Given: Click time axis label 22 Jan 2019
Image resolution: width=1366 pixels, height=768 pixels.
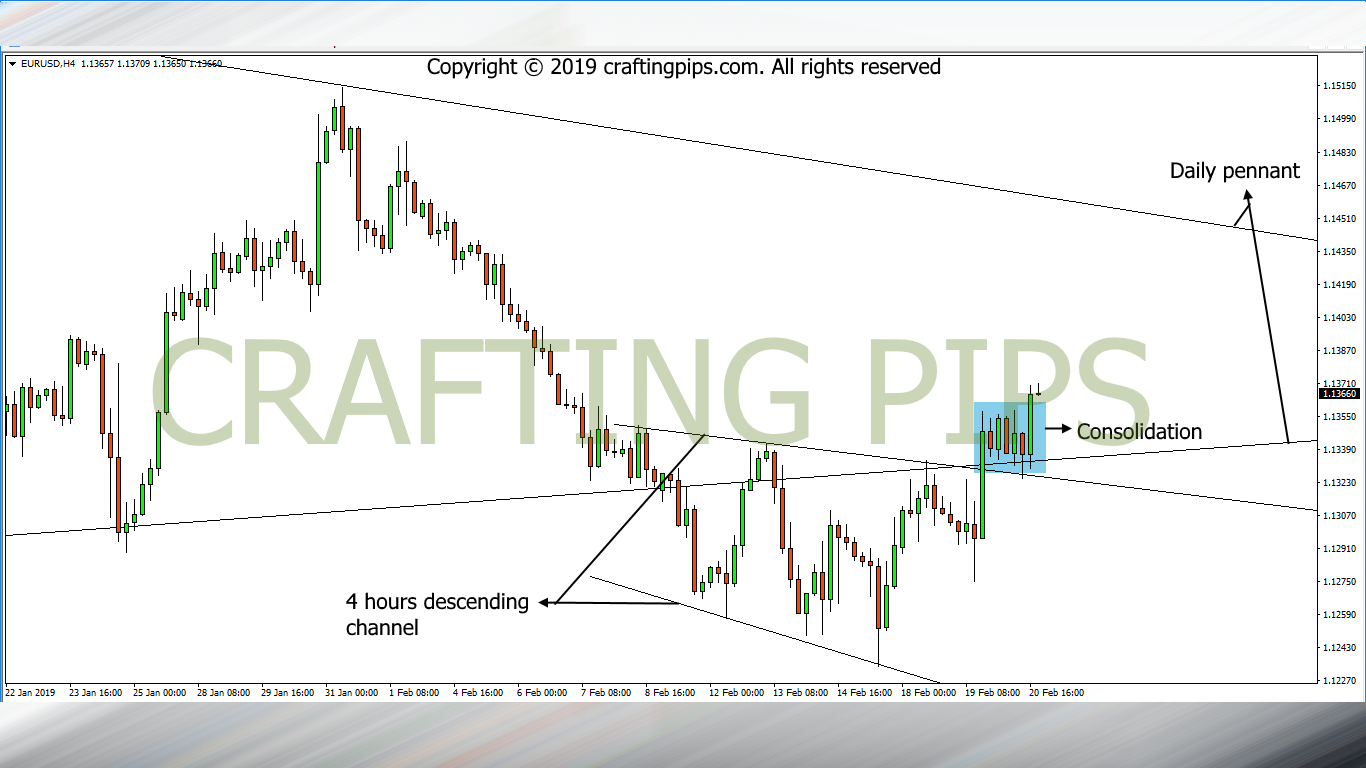Looking at the screenshot, I should click(28, 692).
